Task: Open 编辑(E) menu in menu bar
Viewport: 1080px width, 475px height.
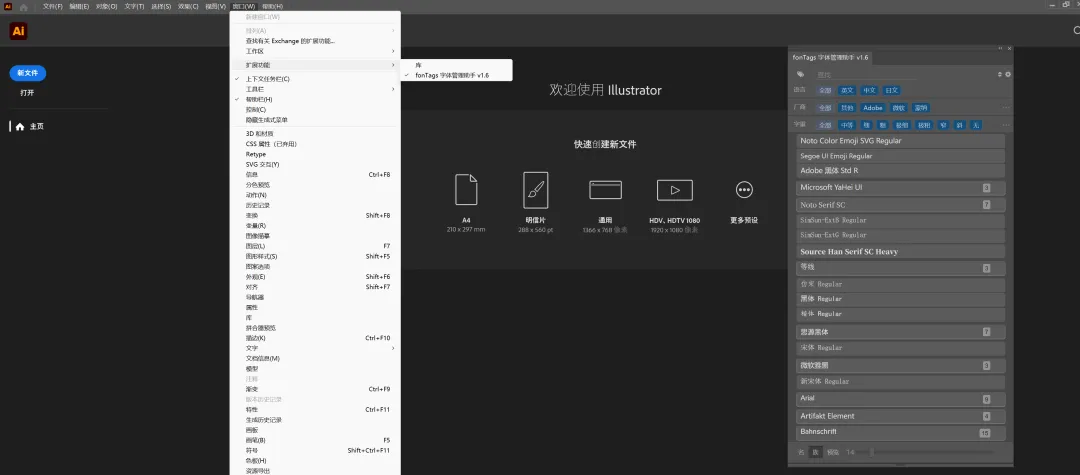Action: 79,6
